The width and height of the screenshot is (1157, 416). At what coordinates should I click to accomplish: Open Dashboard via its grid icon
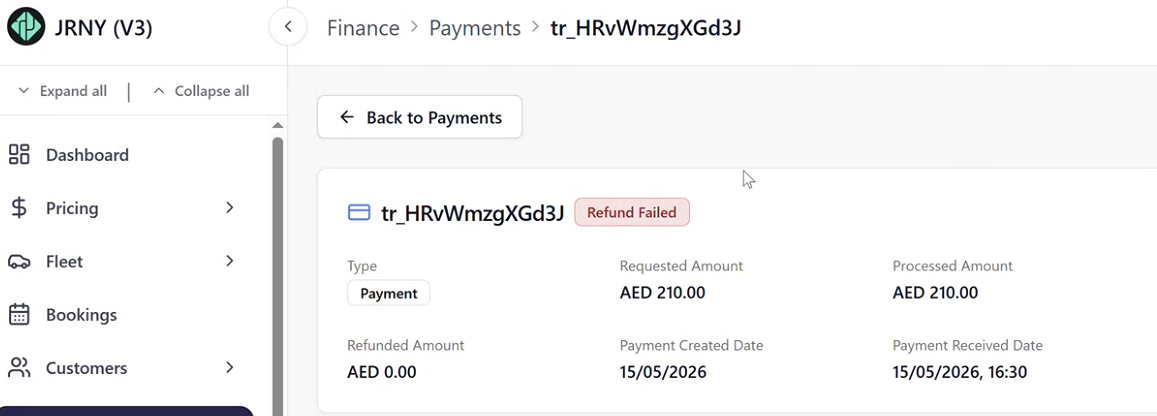click(19, 155)
